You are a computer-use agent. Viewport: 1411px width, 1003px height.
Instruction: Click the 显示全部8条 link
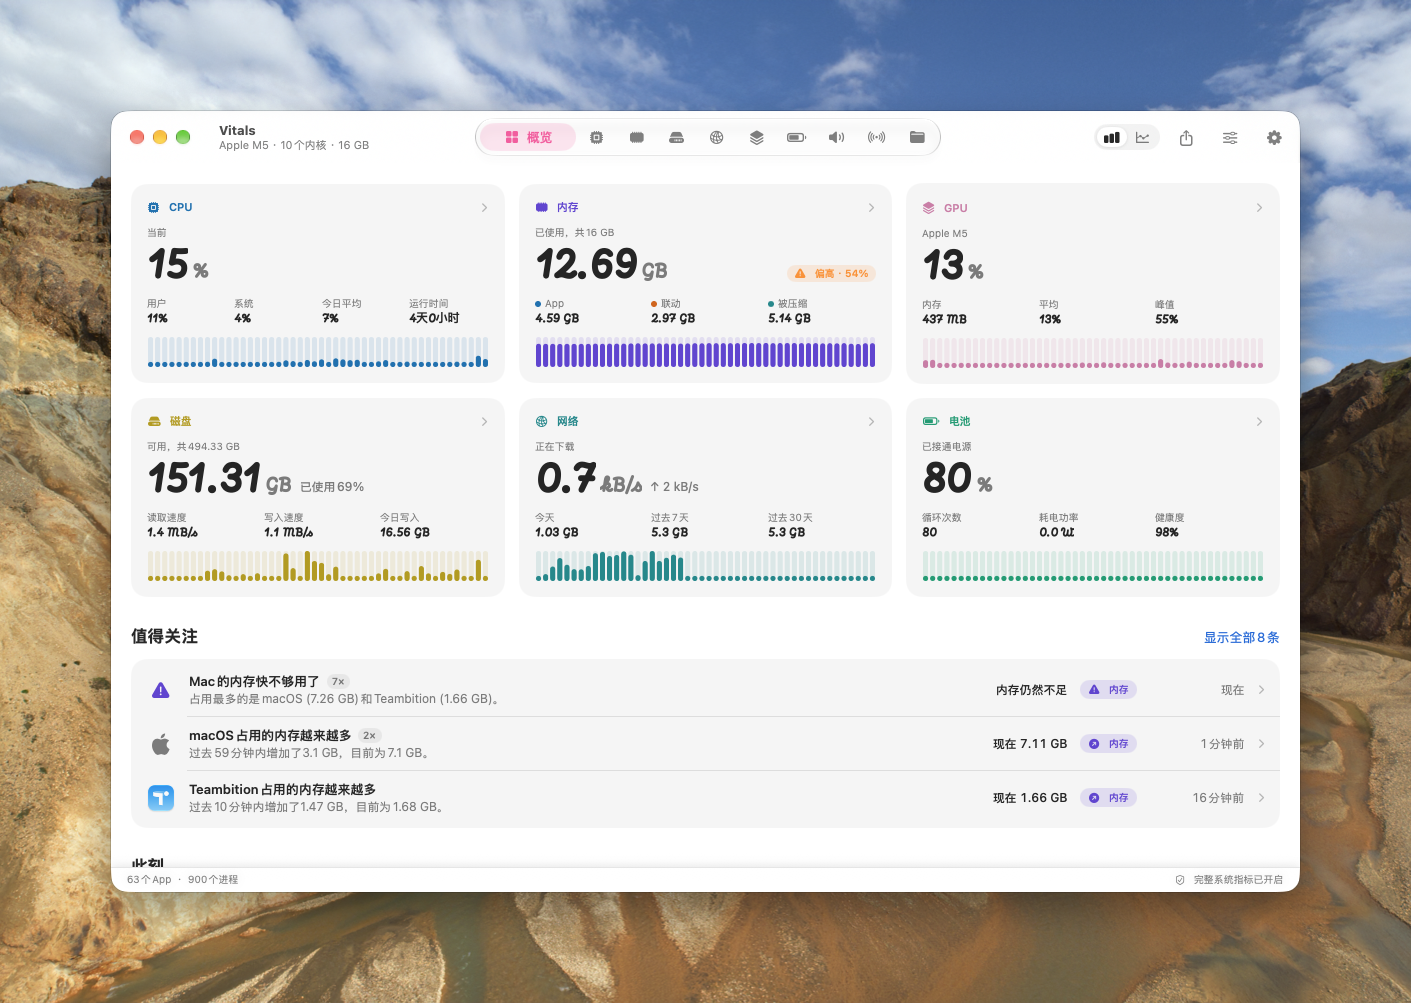point(1241,638)
